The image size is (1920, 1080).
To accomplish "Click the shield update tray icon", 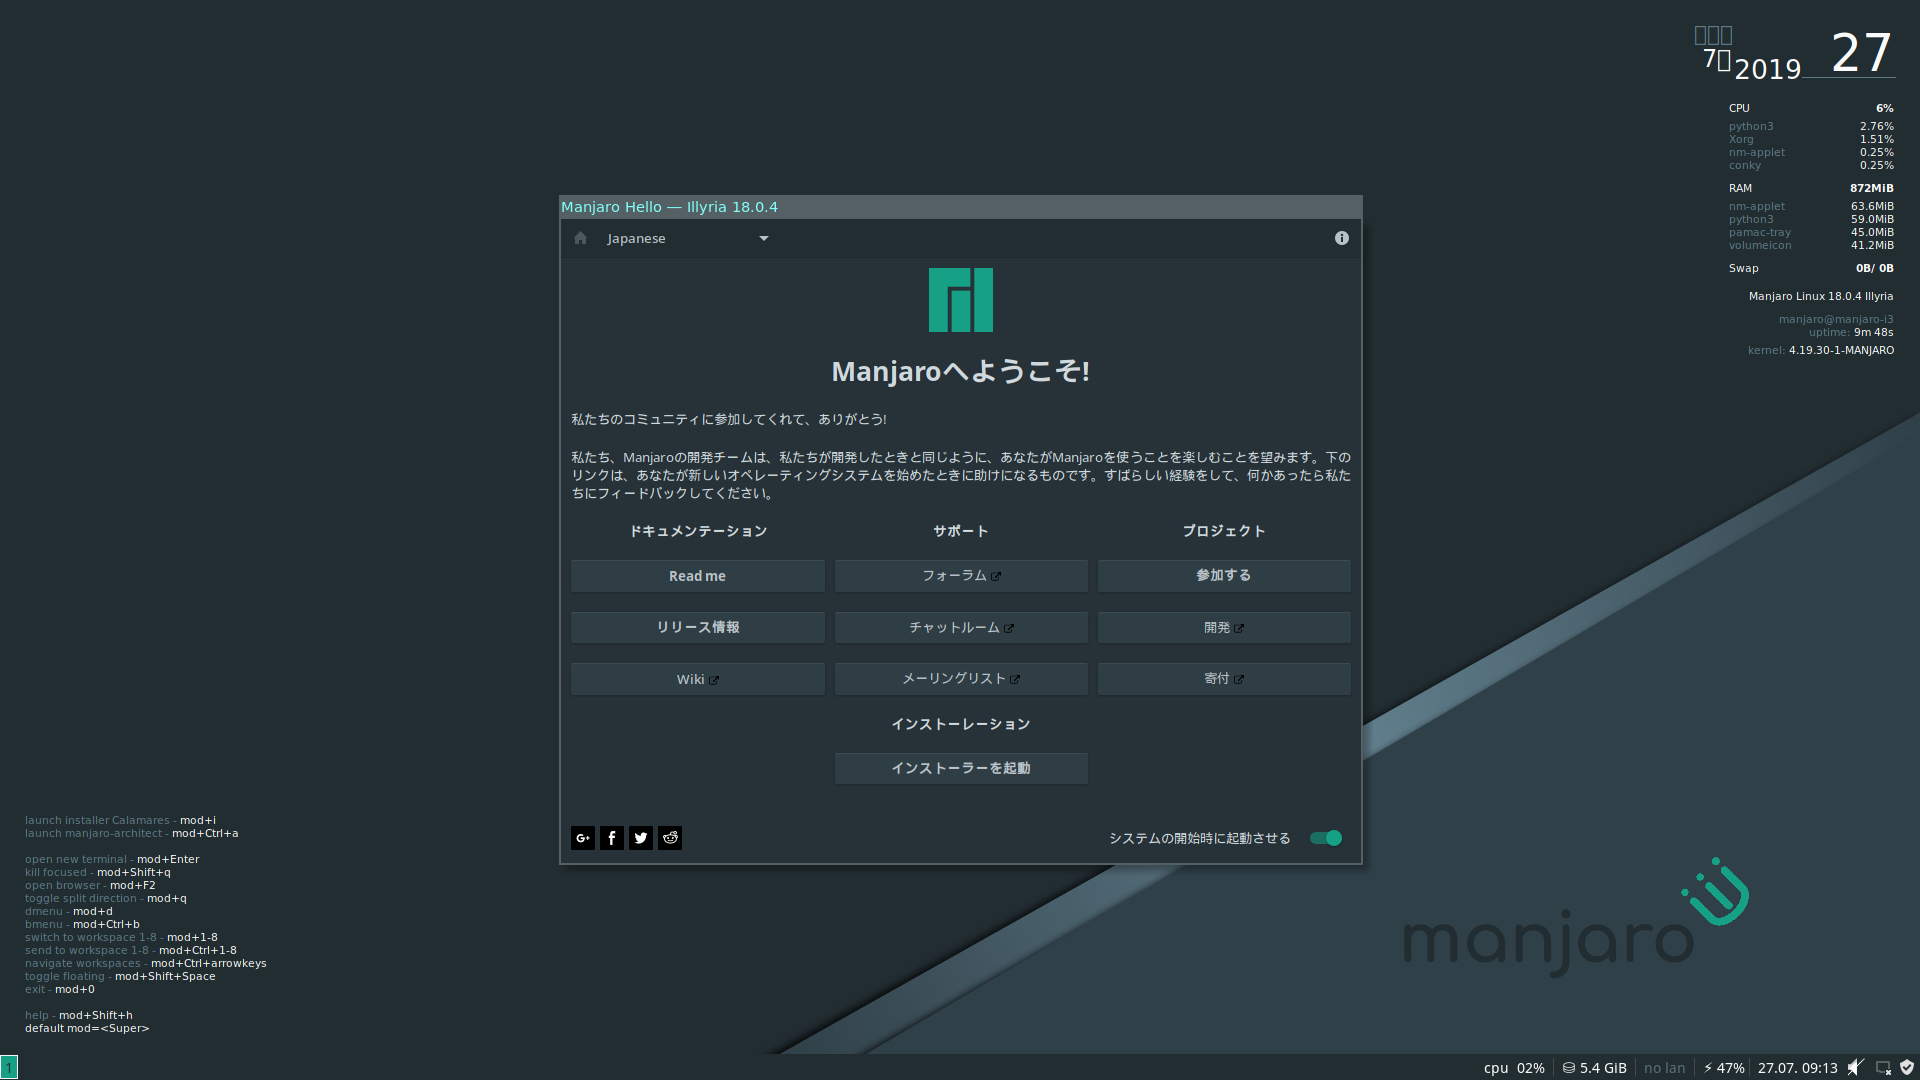I will (x=1907, y=1067).
